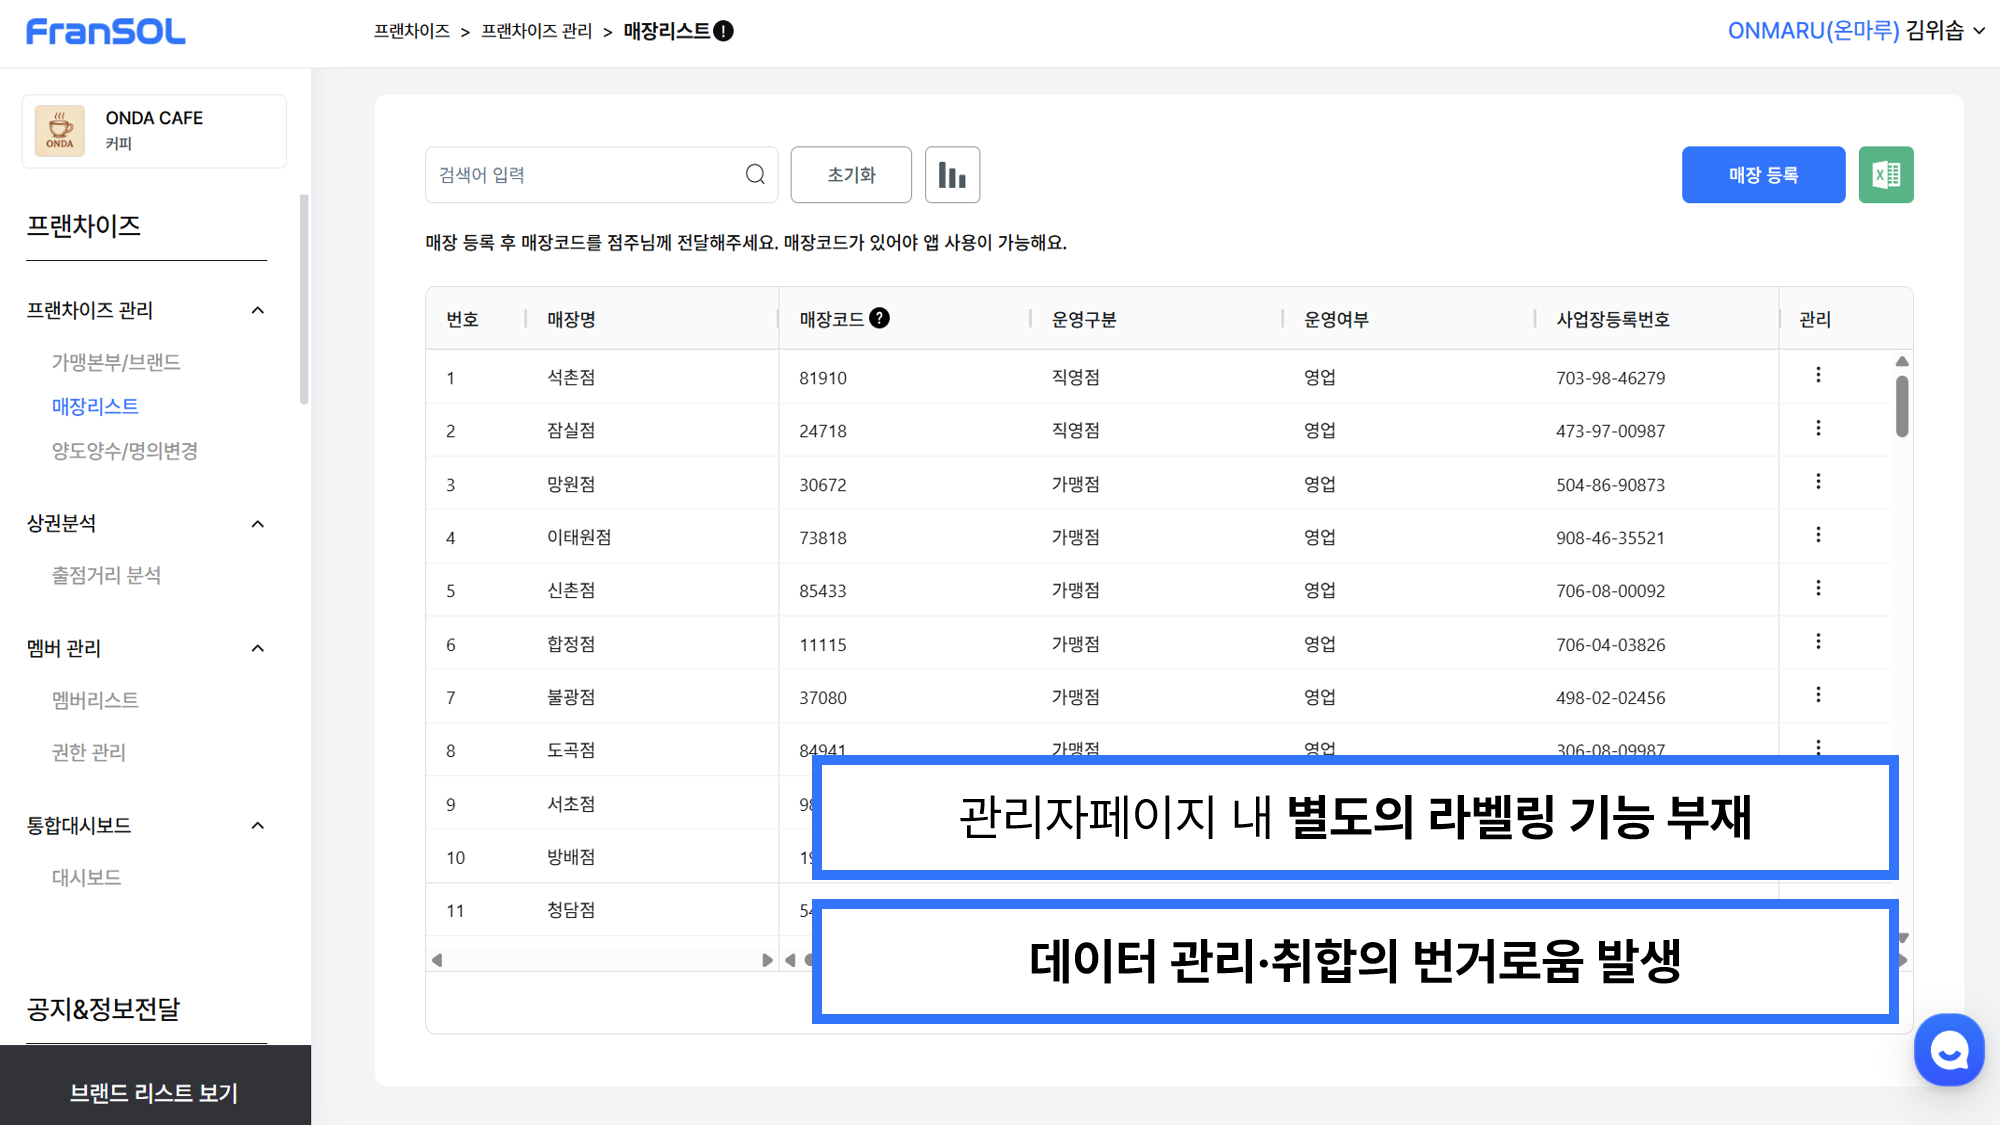Click store code 81910
2000x1125 pixels.
pyautogui.click(x=823, y=378)
